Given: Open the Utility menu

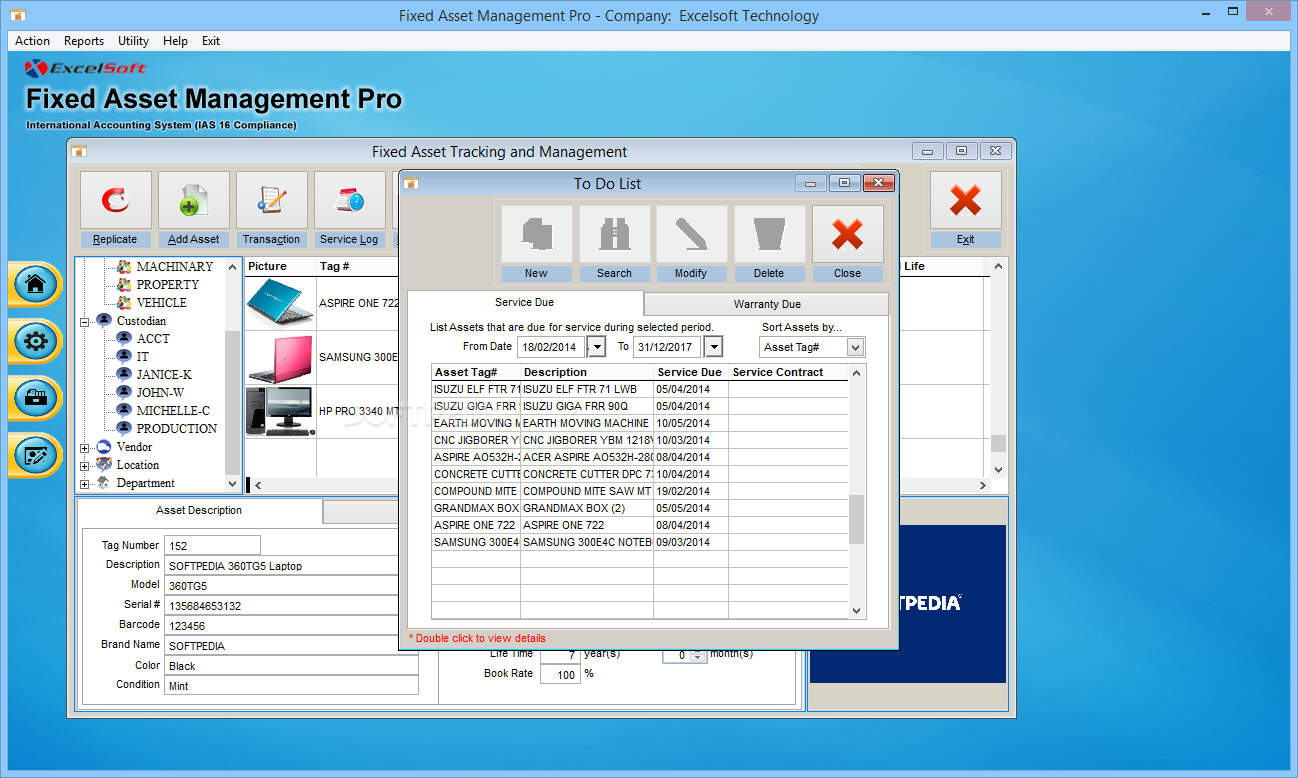Looking at the screenshot, I should (x=133, y=41).
